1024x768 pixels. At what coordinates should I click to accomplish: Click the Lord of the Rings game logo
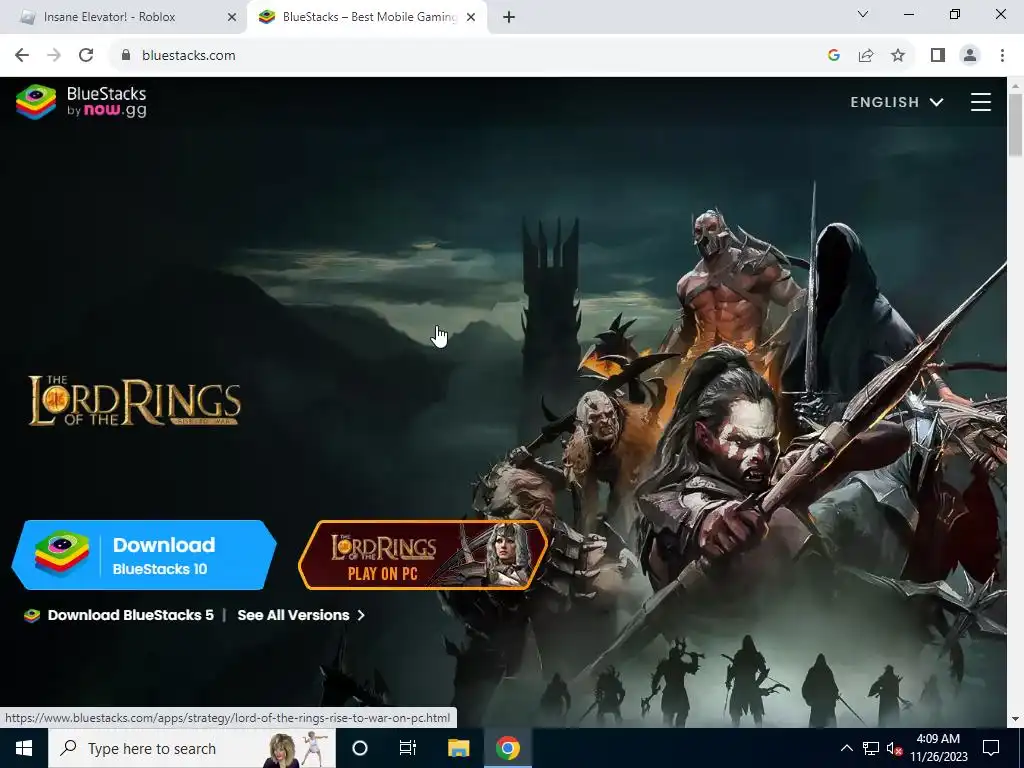click(x=135, y=401)
